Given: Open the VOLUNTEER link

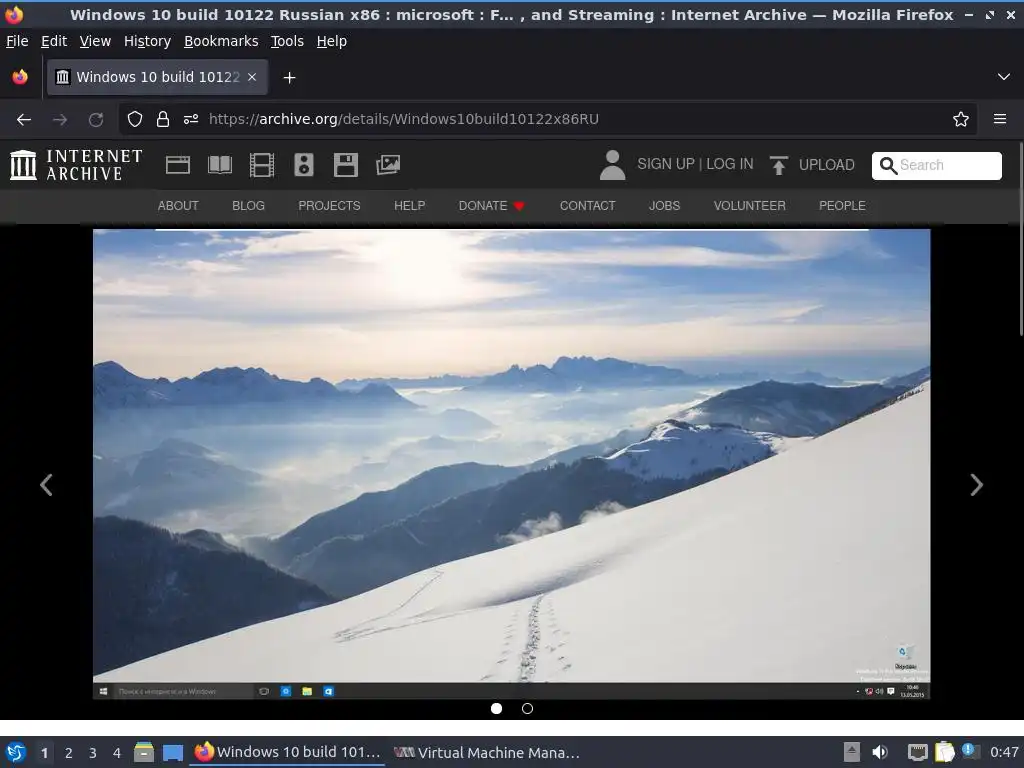Looking at the screenshot, I should click(749, 206).
